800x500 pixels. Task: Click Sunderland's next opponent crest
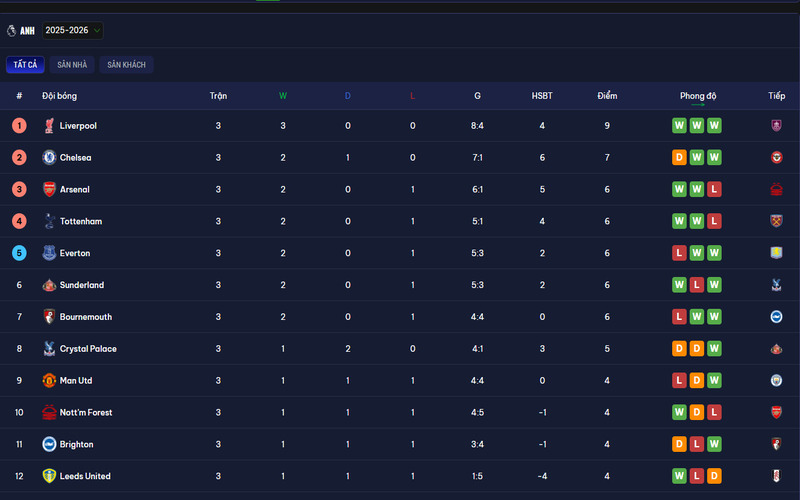(x=776, y=285)
